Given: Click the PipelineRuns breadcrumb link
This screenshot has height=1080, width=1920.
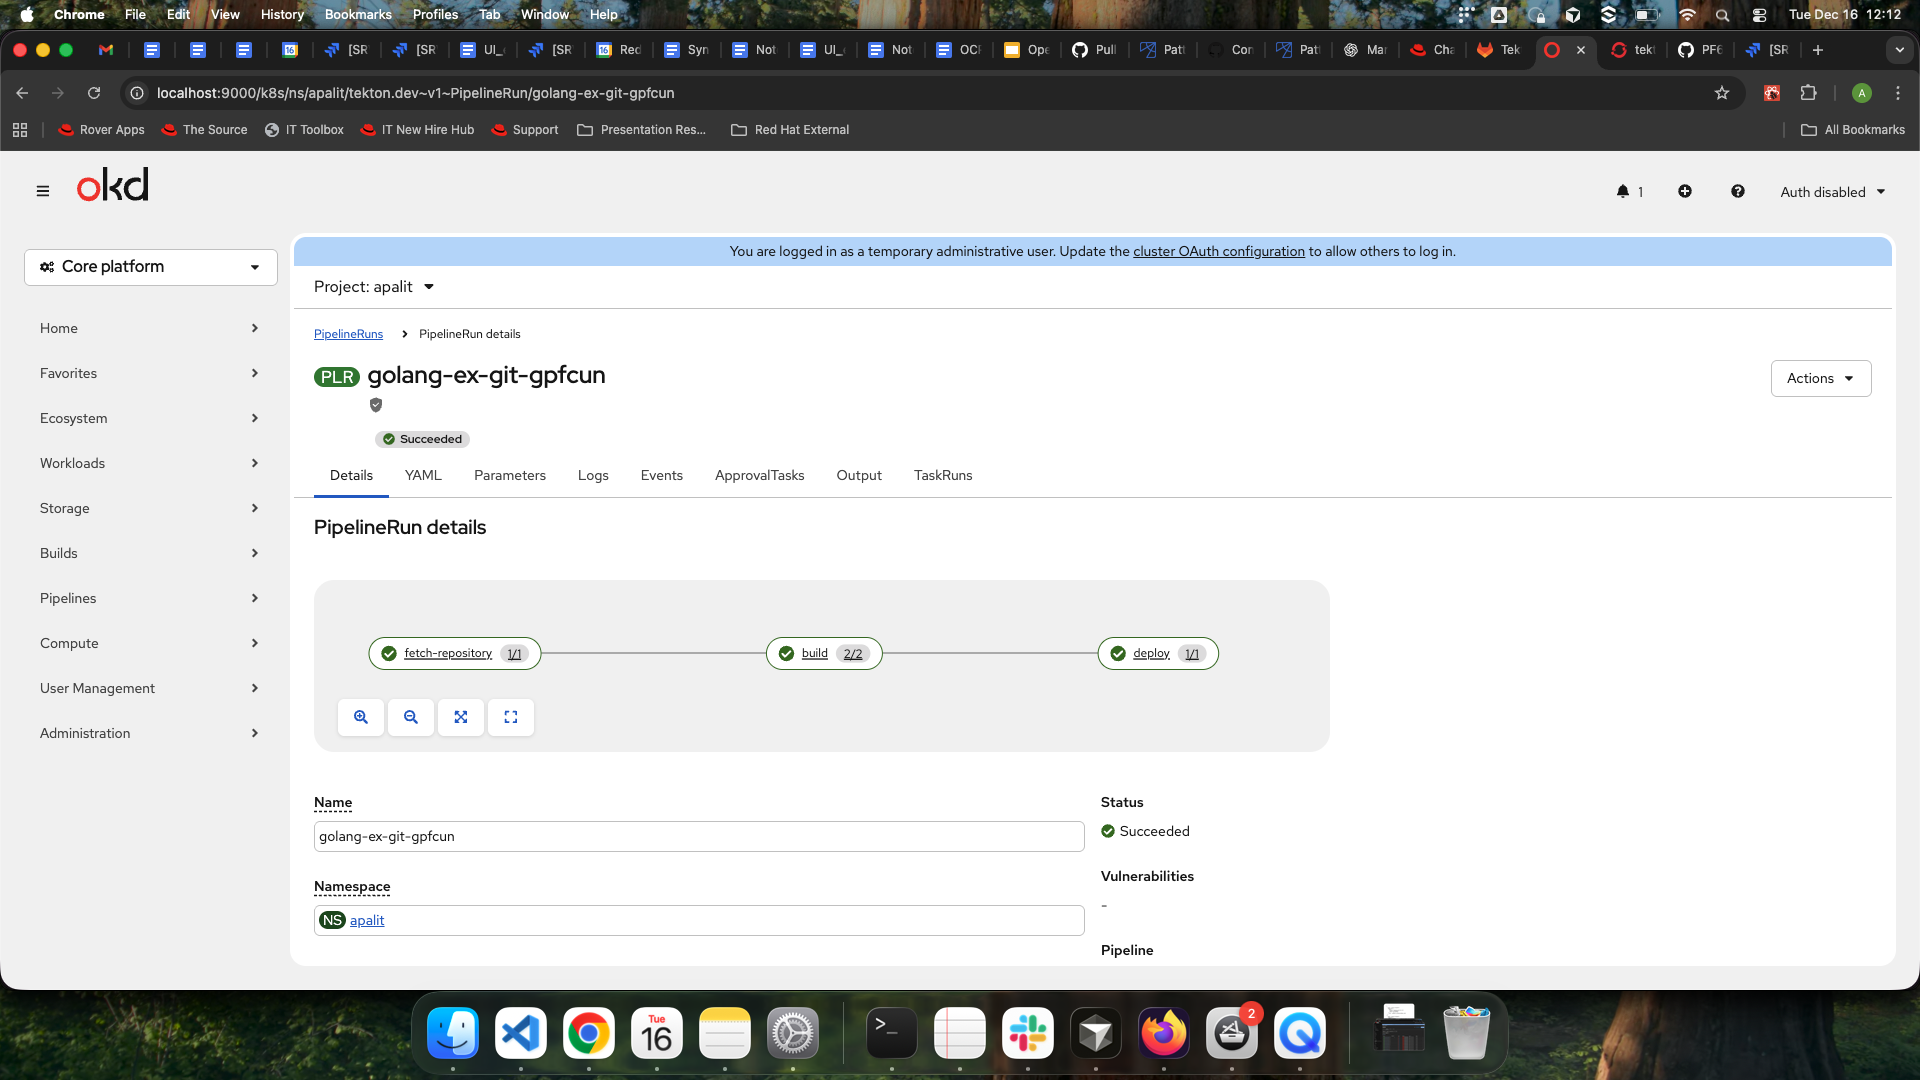Looking at the screenshot, I should (x=348, y=334).
